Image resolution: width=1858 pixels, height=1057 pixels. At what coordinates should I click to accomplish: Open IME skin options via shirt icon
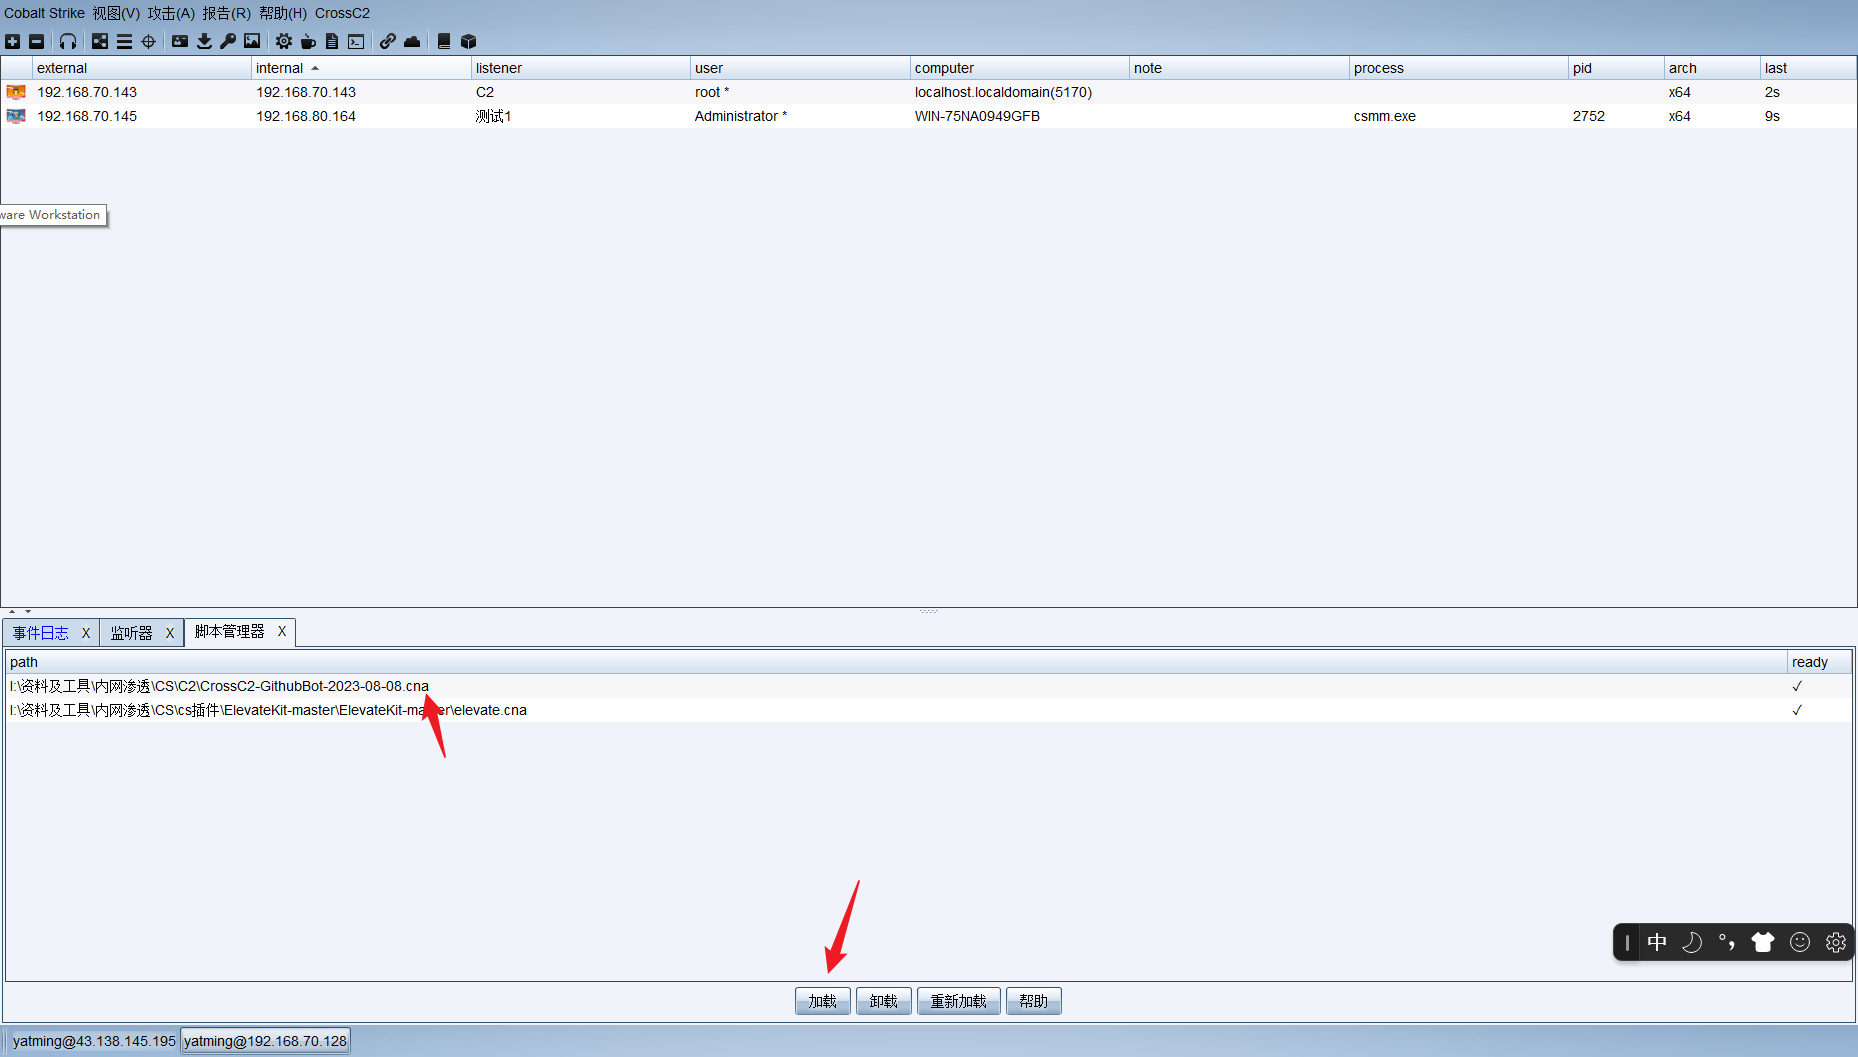pyautogui.click(x=1763, y=942)
